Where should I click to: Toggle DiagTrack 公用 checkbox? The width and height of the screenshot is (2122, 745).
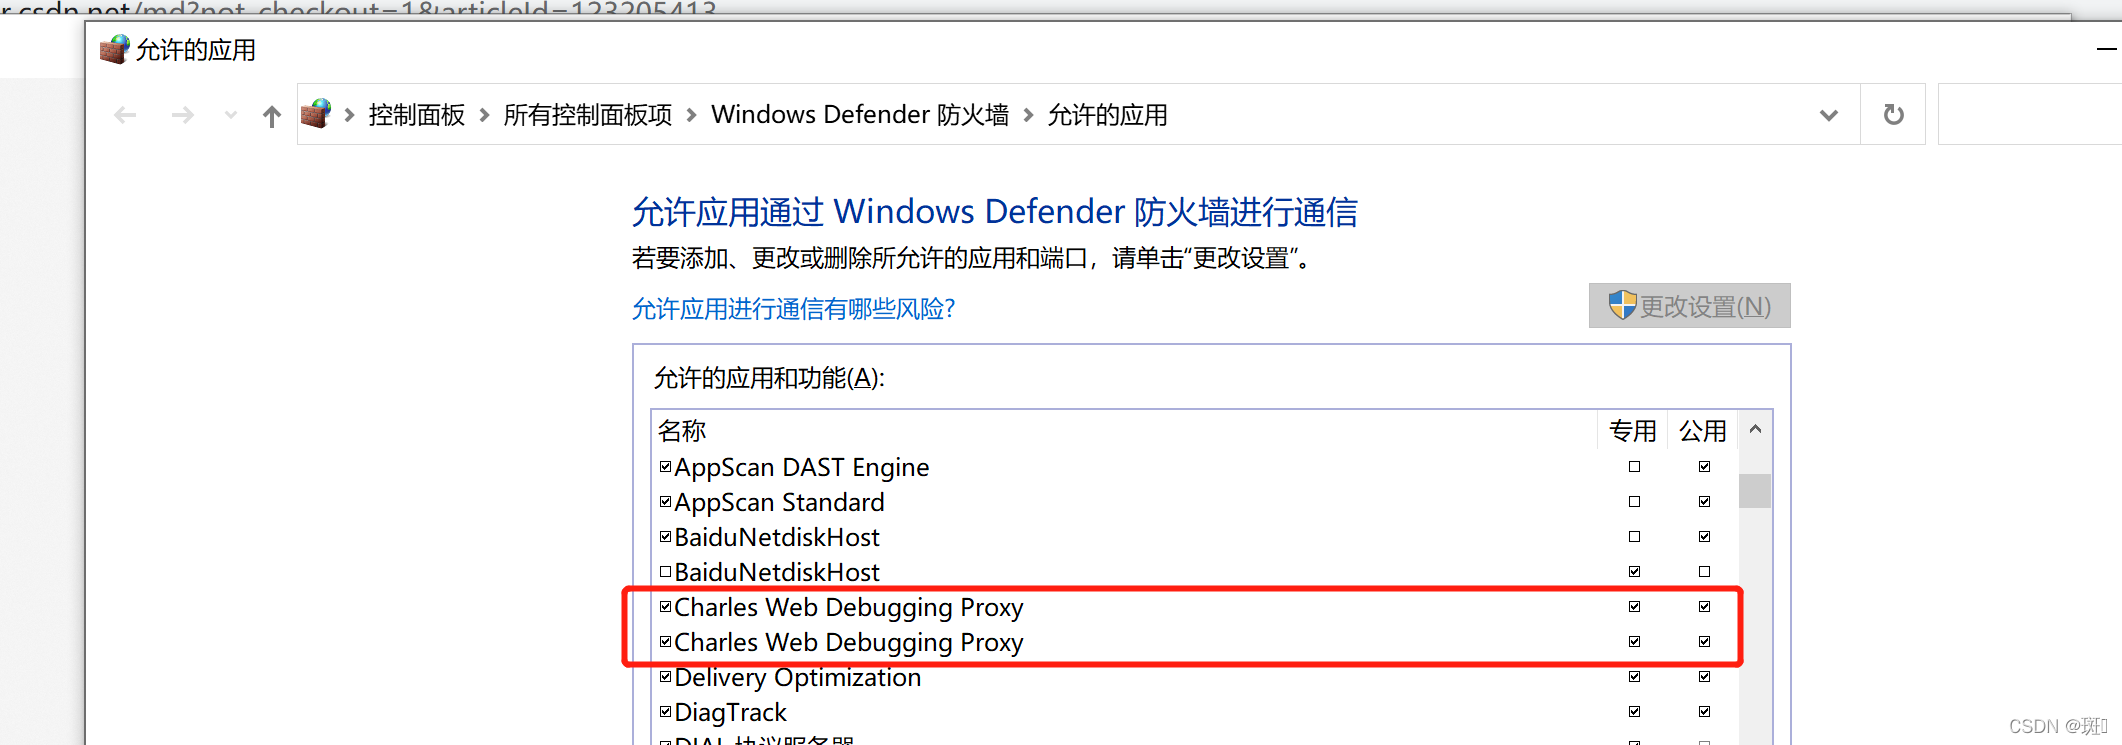pos(1704,711)
